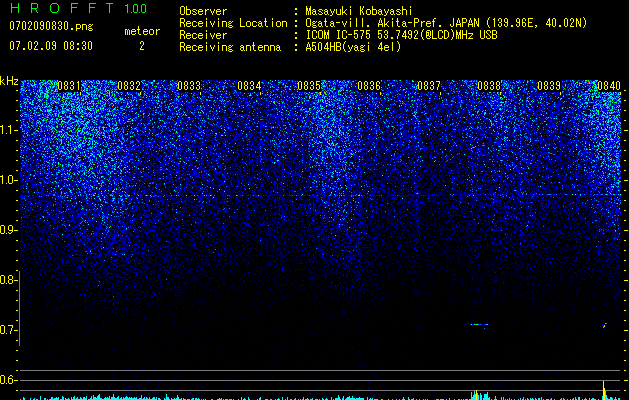629x400 pixels.
Task: Select the filename 0702090830.png
Action: (51, 27)
